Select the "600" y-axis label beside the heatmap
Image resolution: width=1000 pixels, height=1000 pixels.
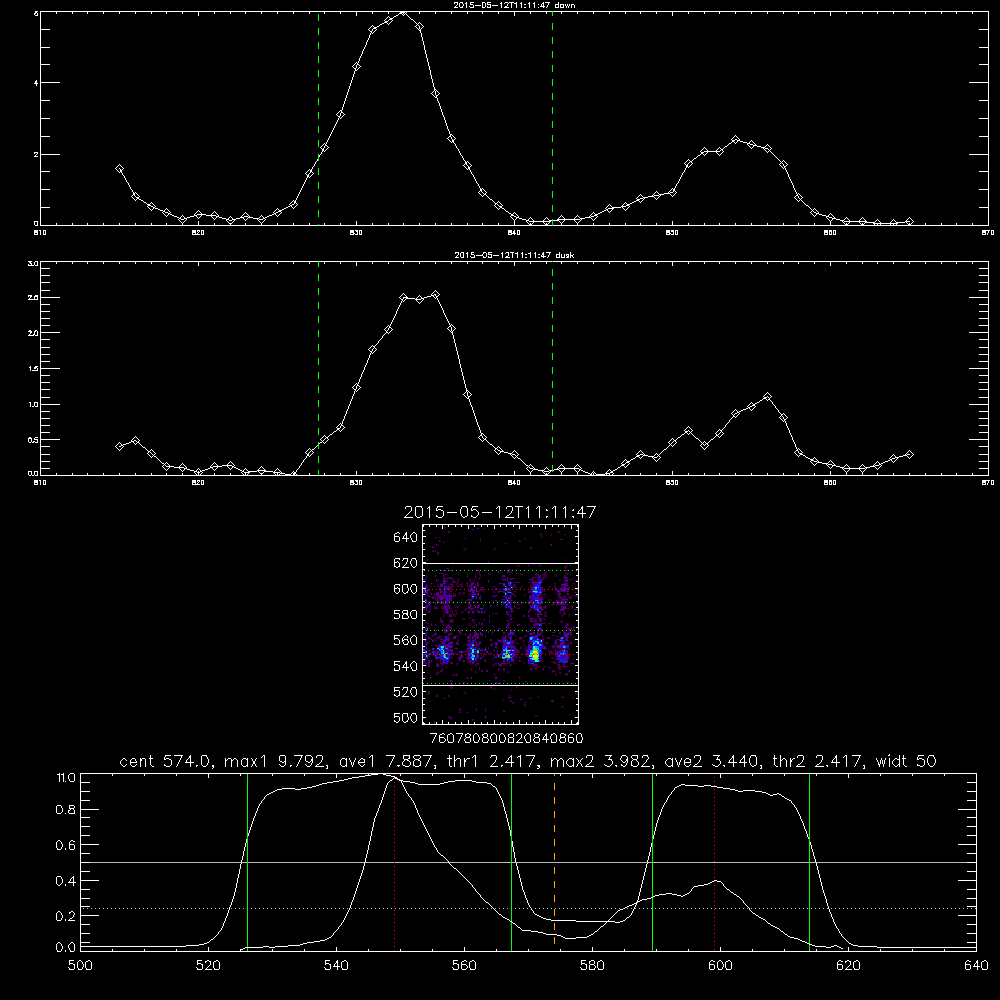click(406, 589)
